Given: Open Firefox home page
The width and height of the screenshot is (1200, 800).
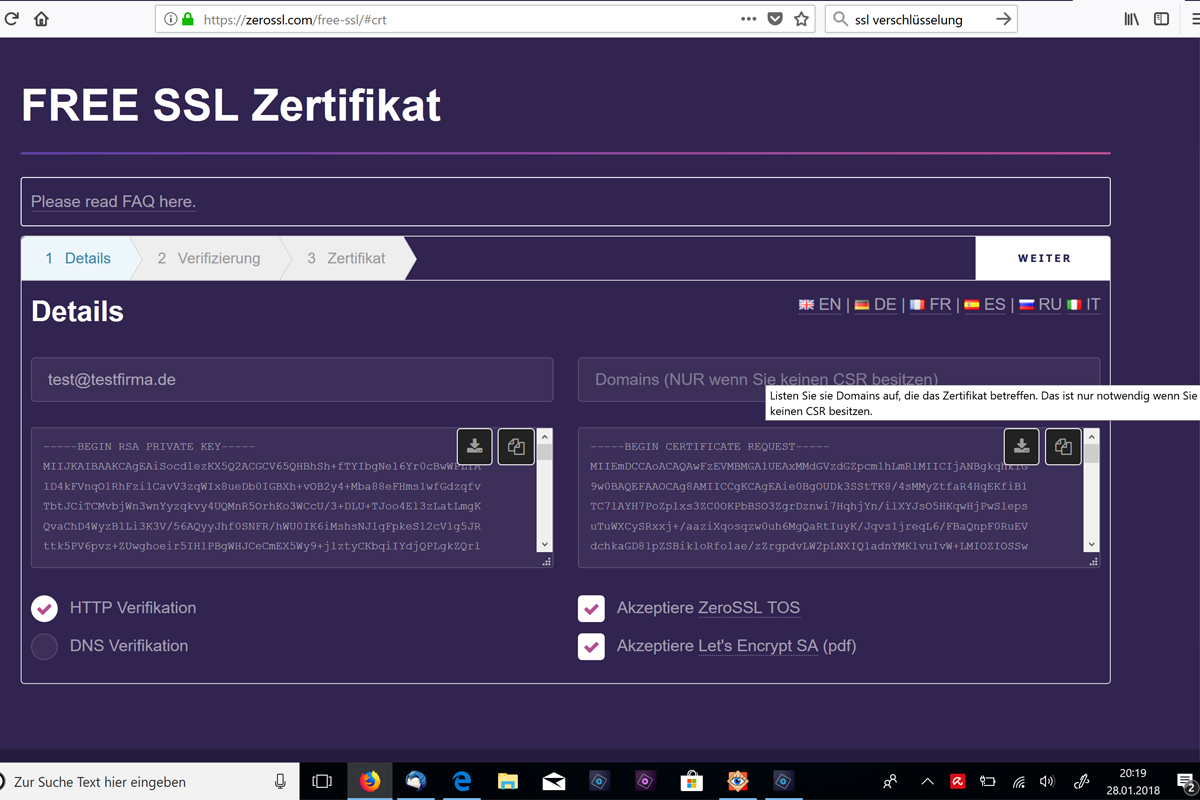Looking at the screenshot, I should 41,19.
